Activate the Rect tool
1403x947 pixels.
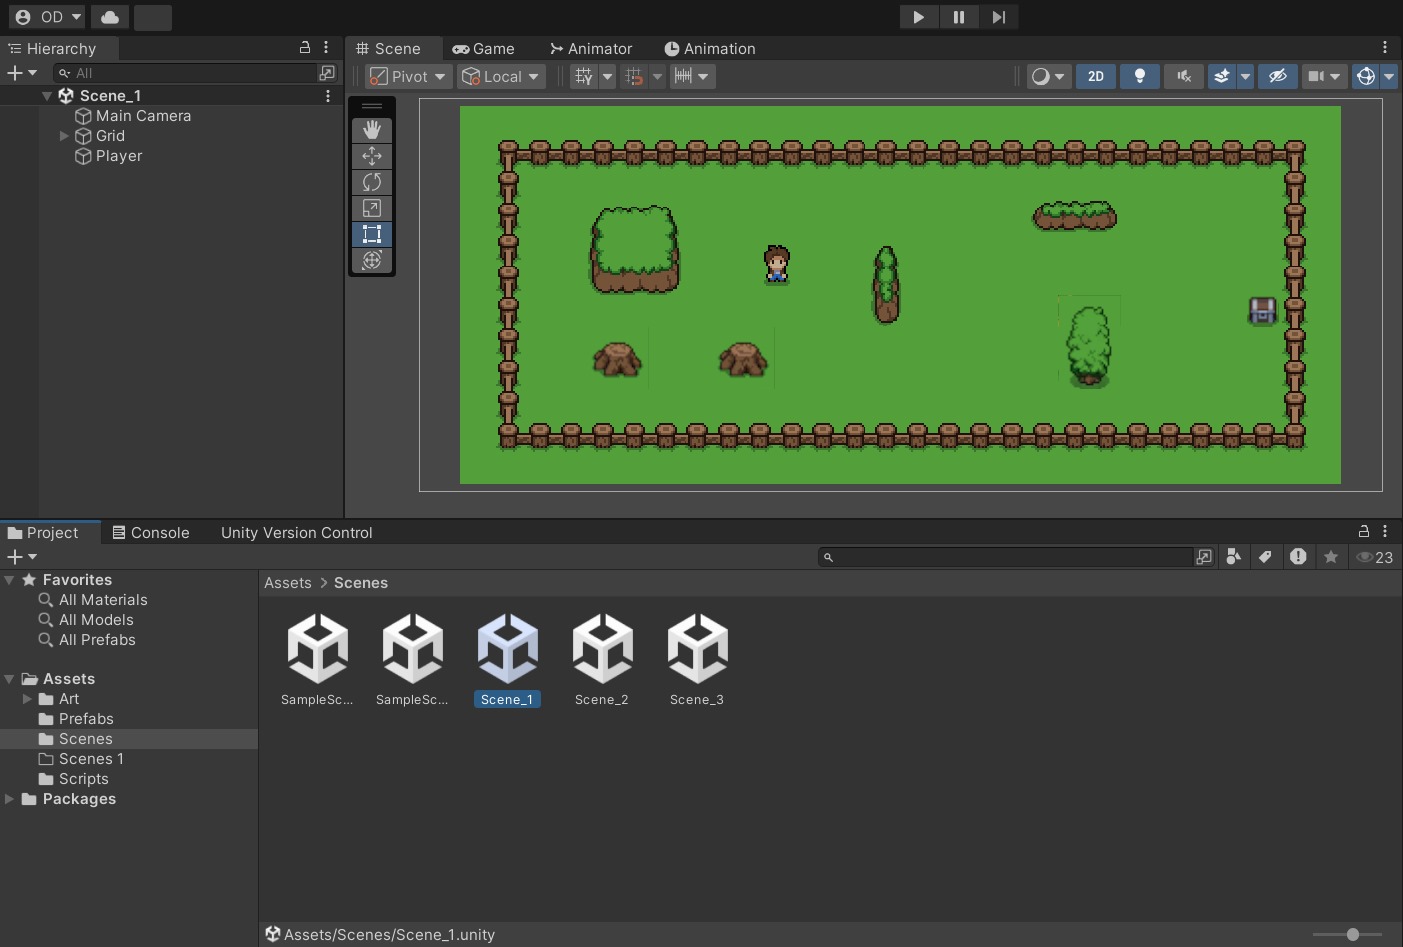coord(372,234)
